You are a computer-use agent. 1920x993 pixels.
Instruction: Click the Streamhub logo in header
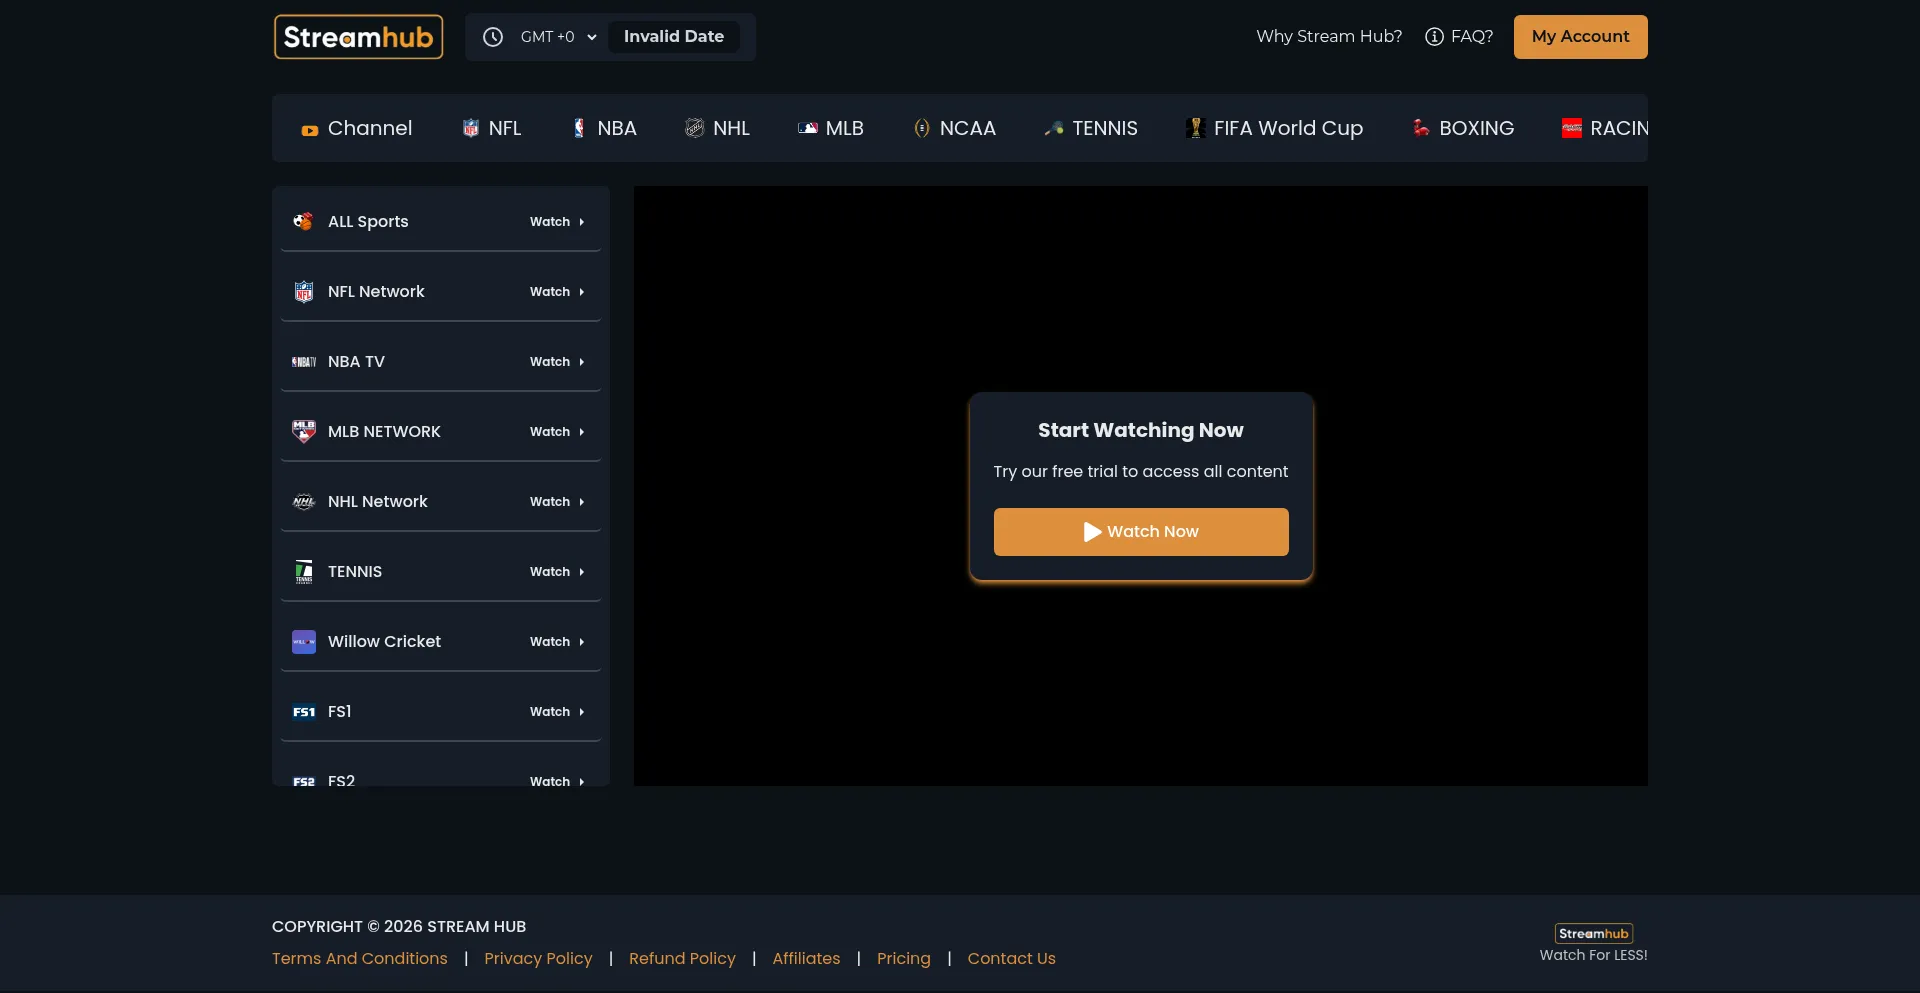(358, 37)
